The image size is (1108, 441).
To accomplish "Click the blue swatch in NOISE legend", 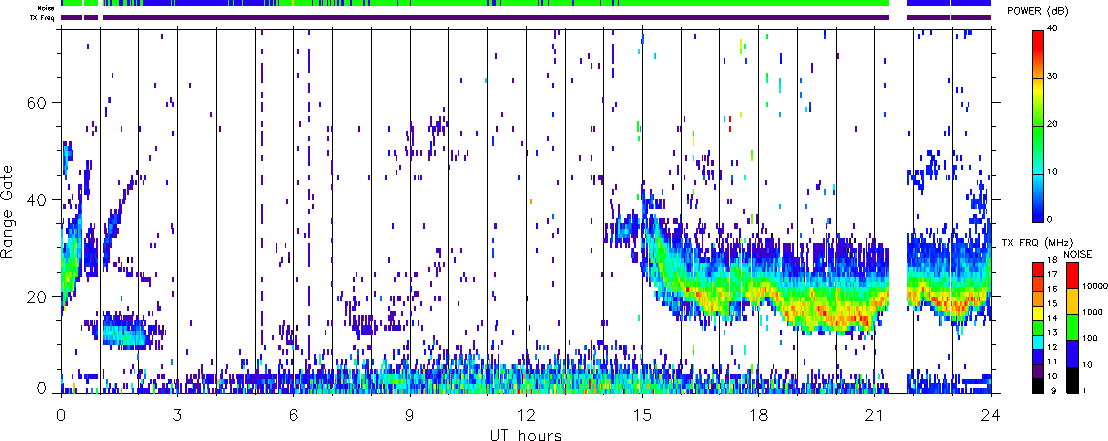I will point(1072,353).
